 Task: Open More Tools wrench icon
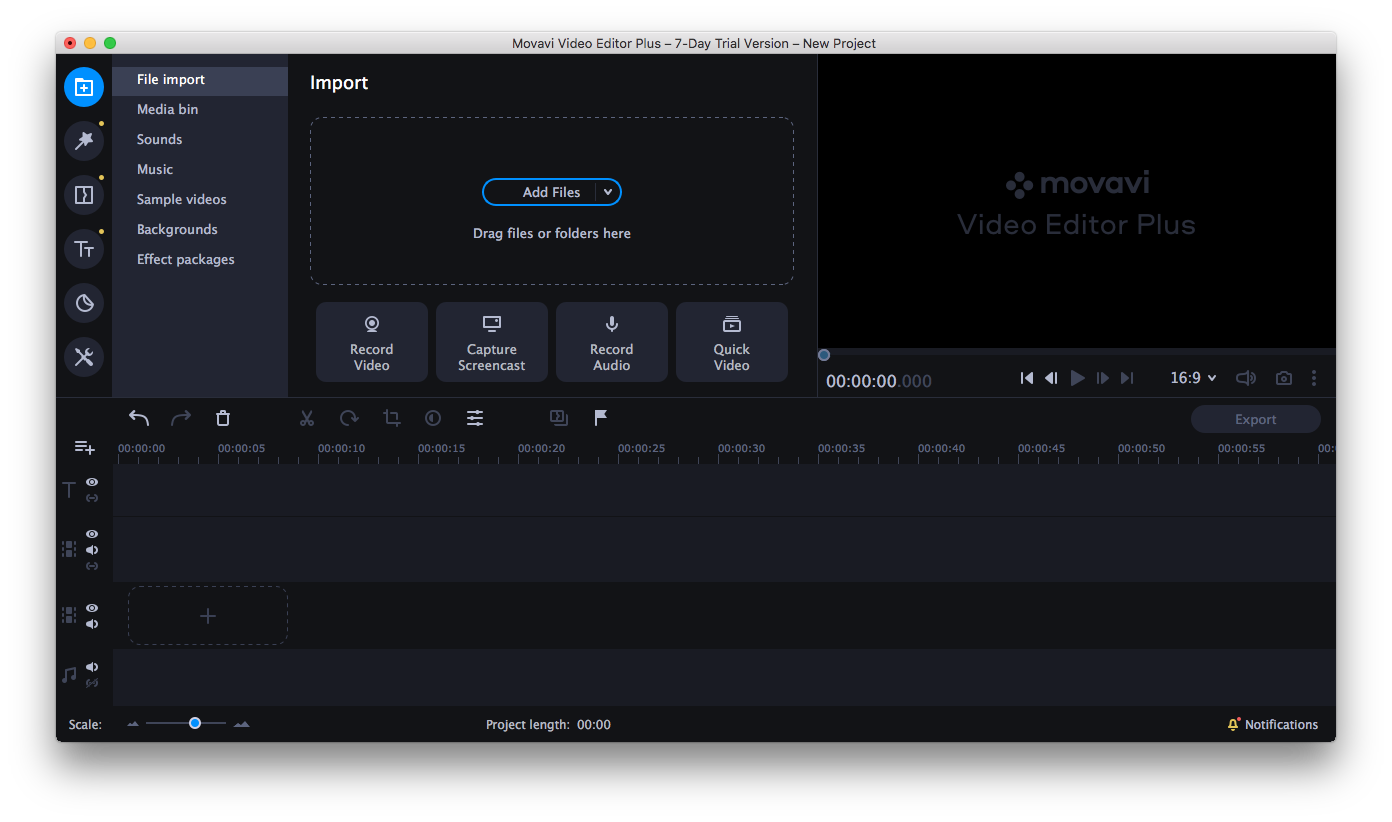coord(84,357)
